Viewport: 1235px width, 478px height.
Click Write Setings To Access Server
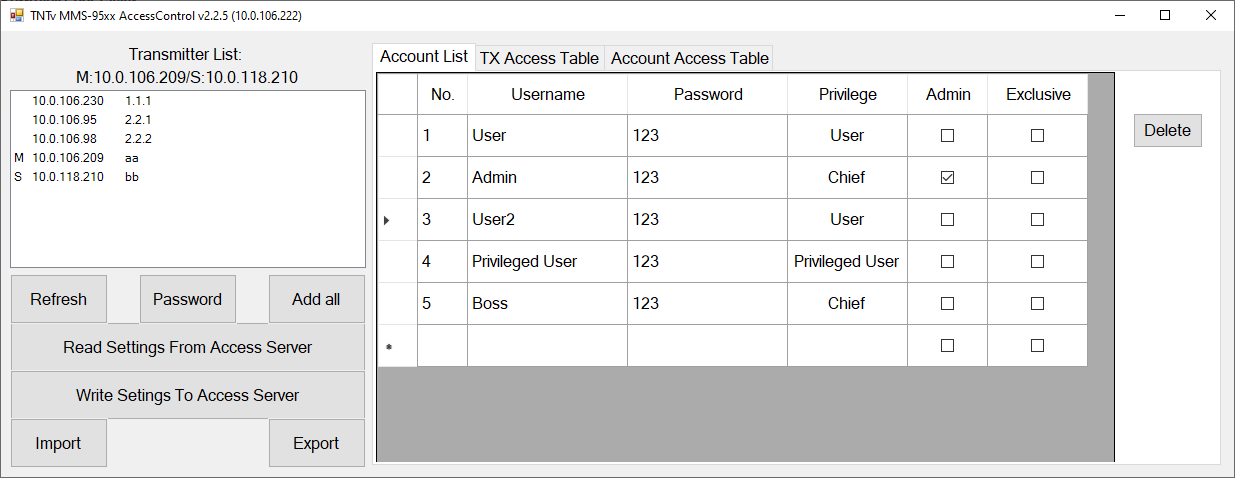(x=188, y=395)
